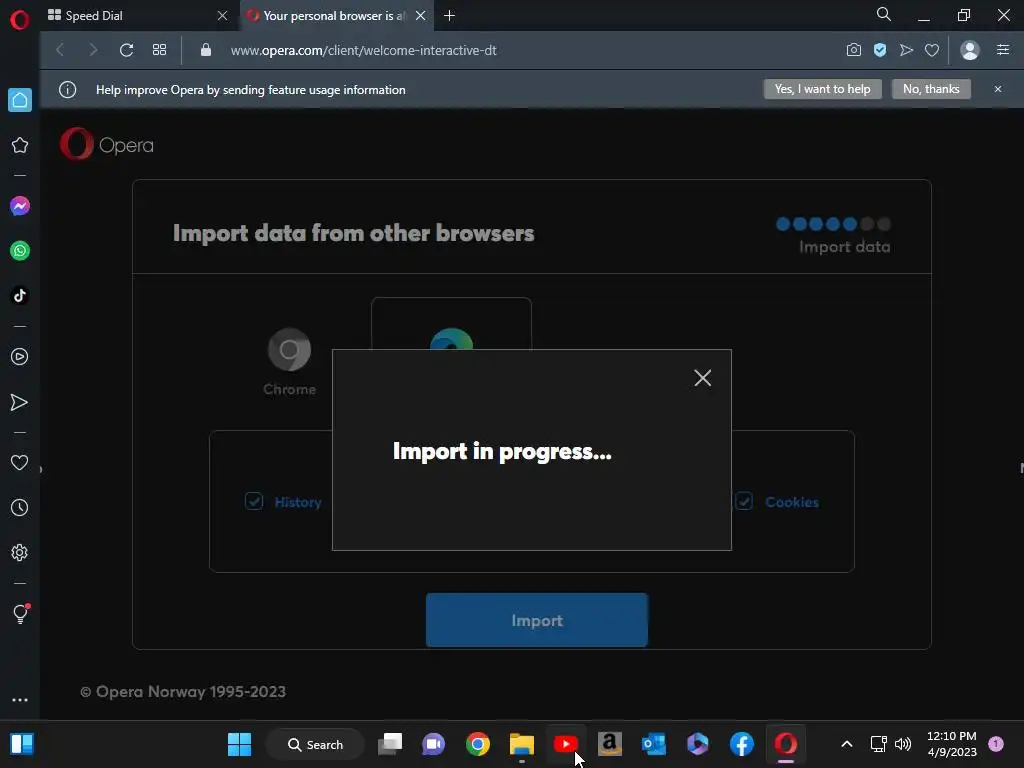Open the Player sidebar icon
The image size is (1024, 768).
click(20, 357)
